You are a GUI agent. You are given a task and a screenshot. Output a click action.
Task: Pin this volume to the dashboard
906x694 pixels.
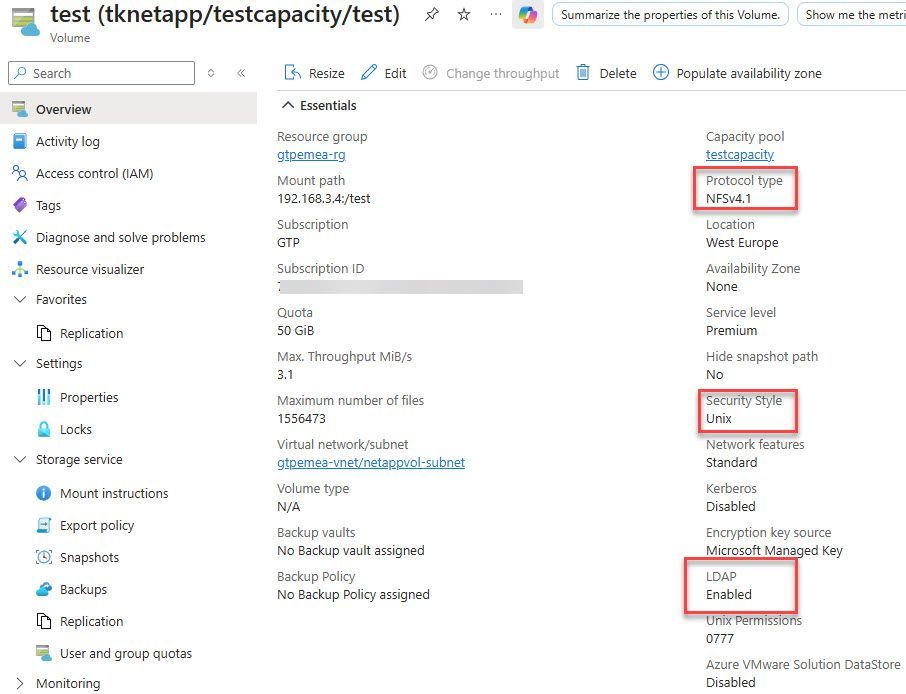(x=431, y=15)
